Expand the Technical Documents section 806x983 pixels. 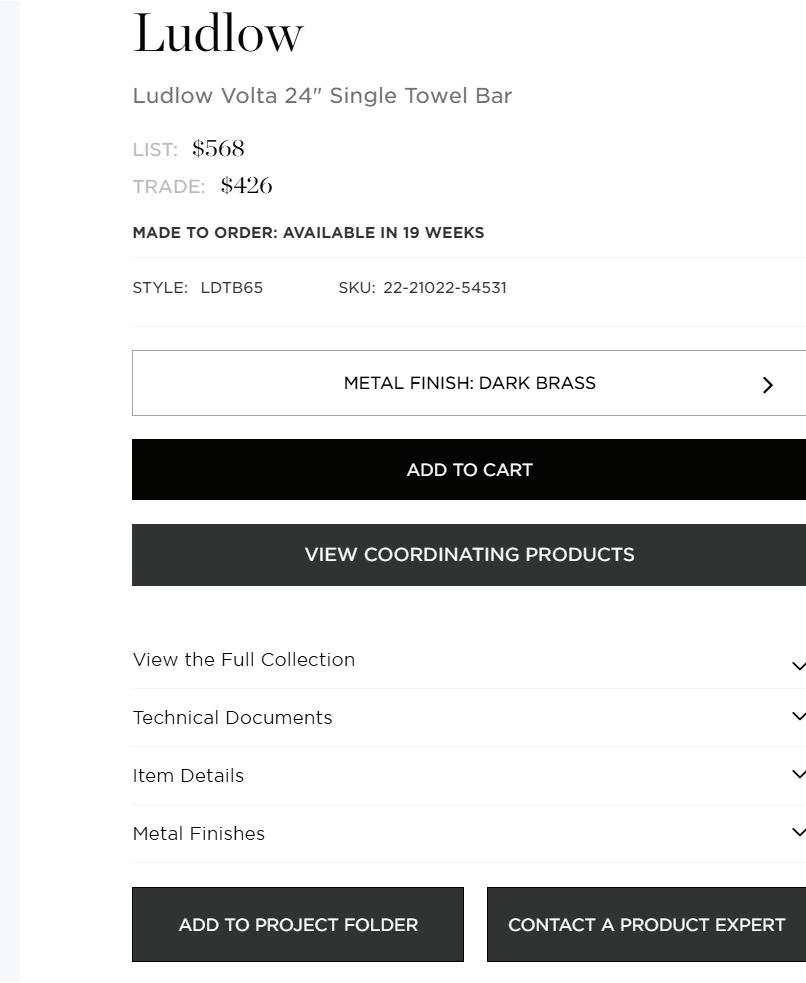coord(233,718)
